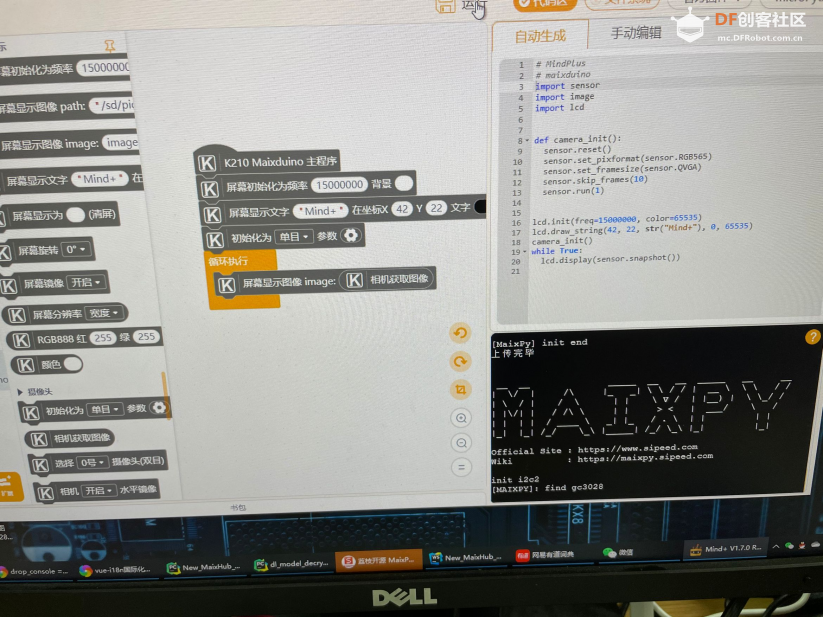This screenshot has height=617, width=823.
Task: Open terminal help question mark icon
Action: pyautogui.click(x=812, y=337)
